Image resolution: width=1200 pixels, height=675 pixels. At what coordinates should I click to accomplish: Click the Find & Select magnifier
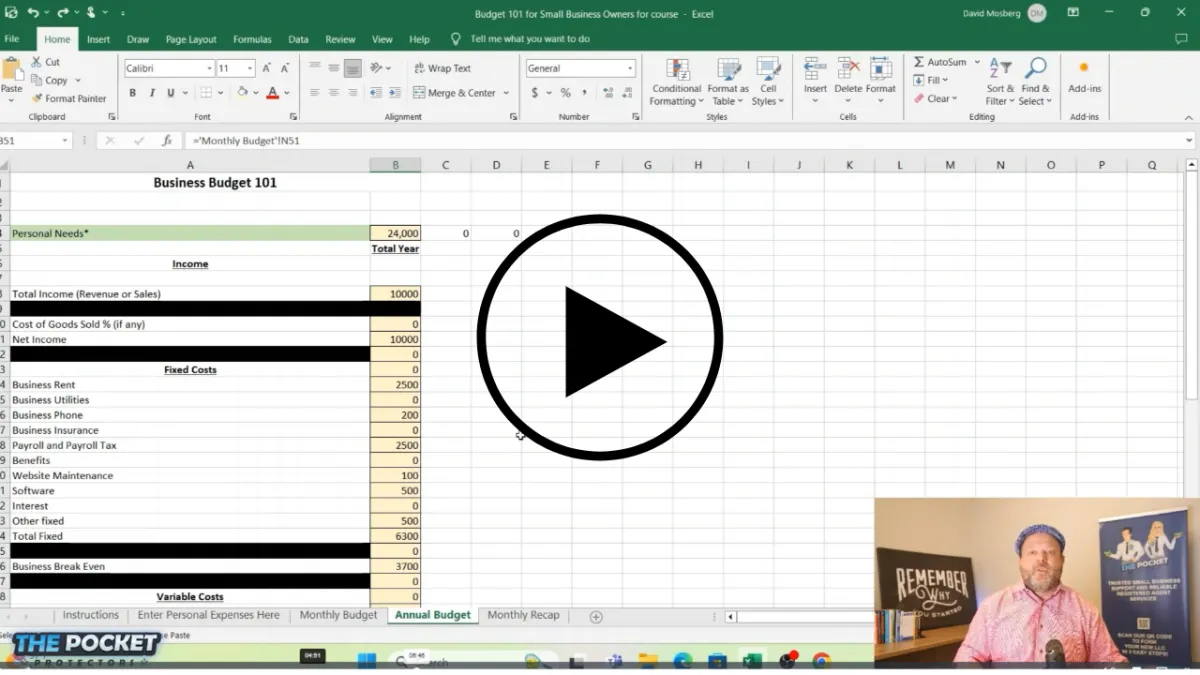point(1036,69)
